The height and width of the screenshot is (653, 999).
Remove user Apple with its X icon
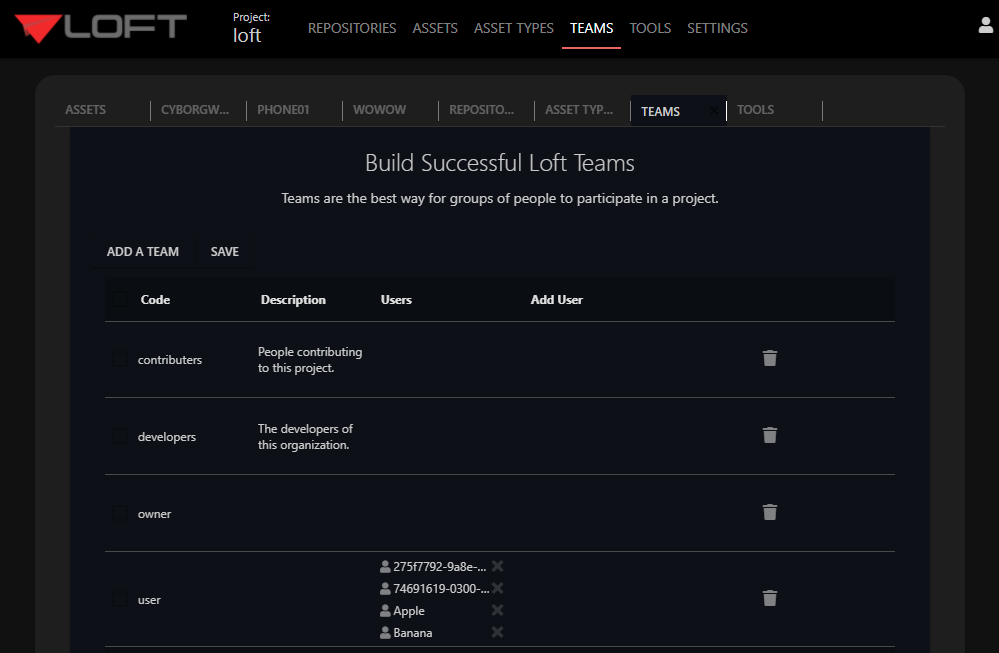tap(497, 610)
